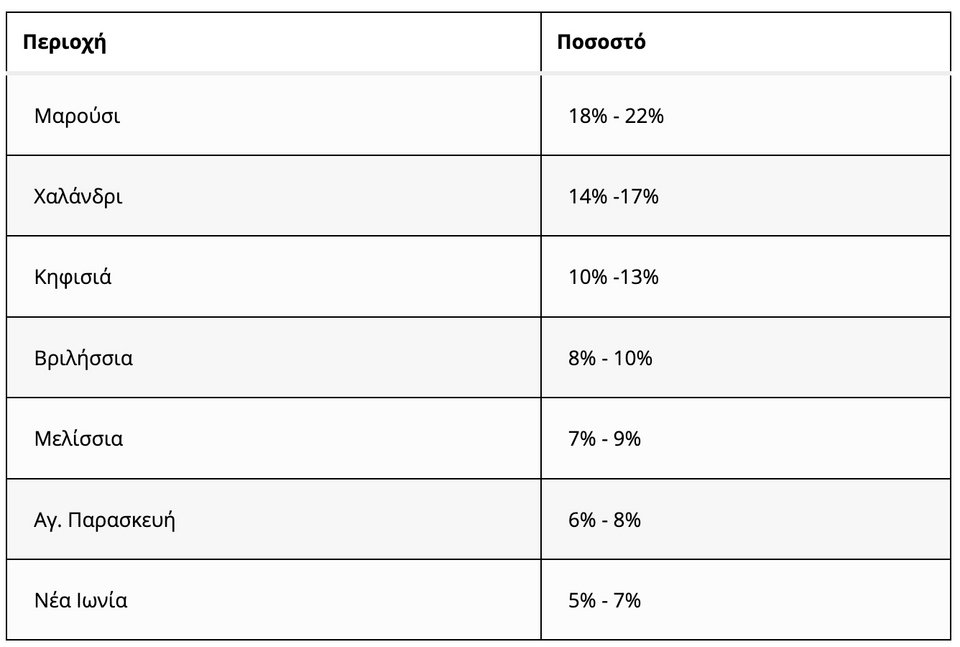
Task: Click the Βριλήσσια area cell
Action: pos(83,358)
